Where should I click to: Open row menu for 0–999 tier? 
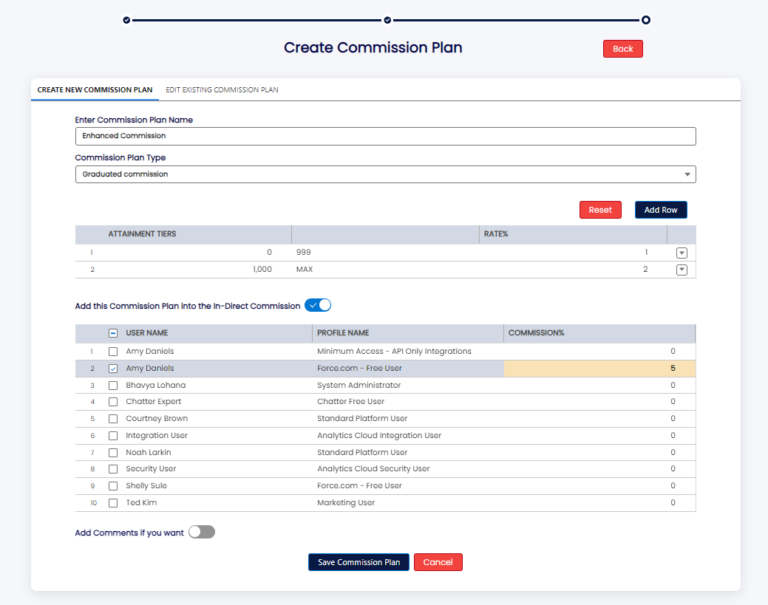[682, 253]
